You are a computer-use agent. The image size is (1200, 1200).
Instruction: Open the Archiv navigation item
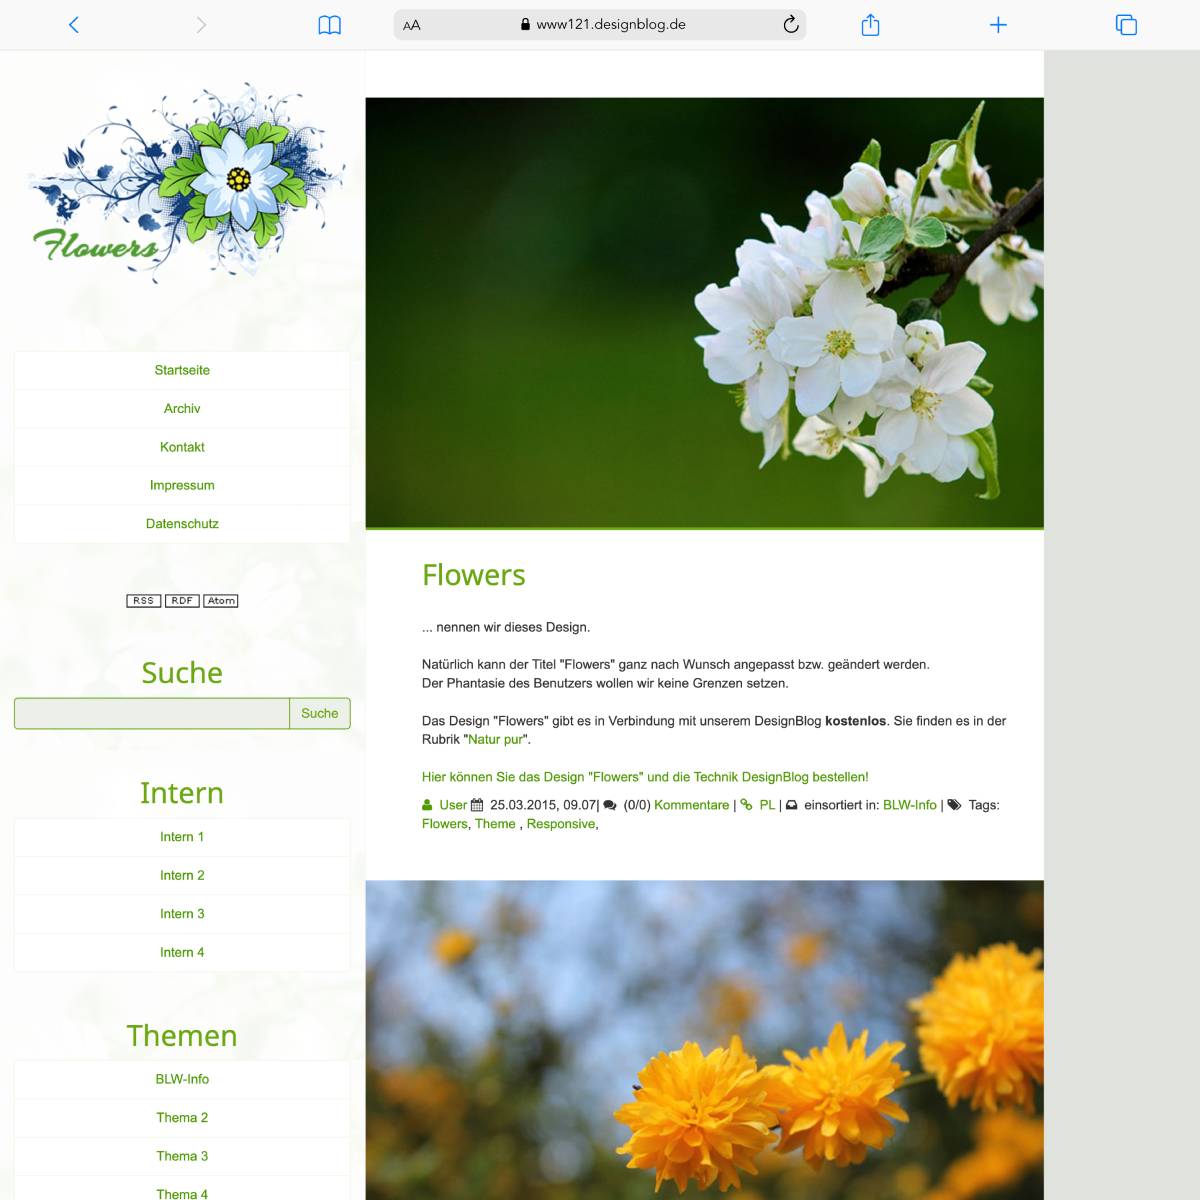(182, 408)
